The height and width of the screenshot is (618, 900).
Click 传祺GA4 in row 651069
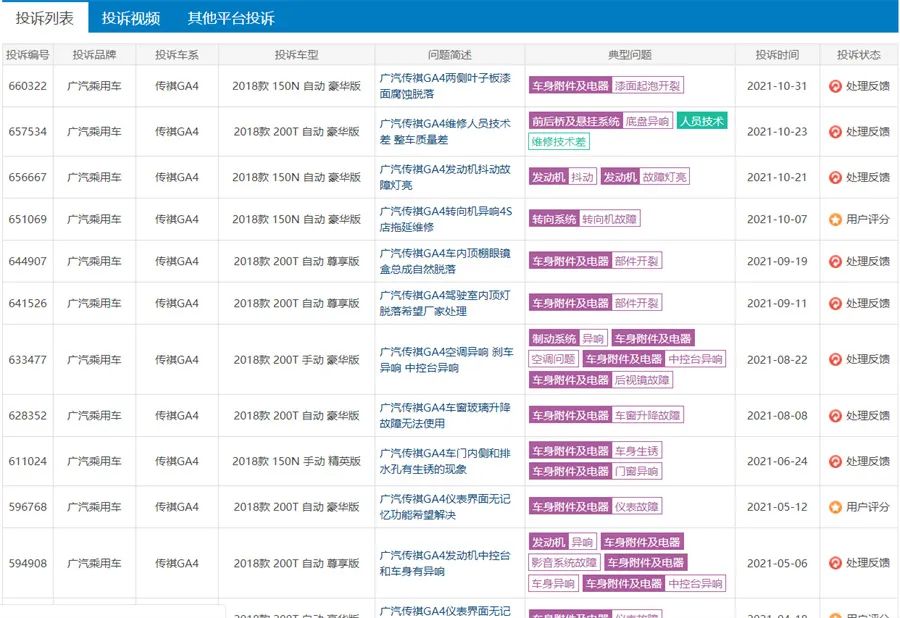(x=177, y=219)
